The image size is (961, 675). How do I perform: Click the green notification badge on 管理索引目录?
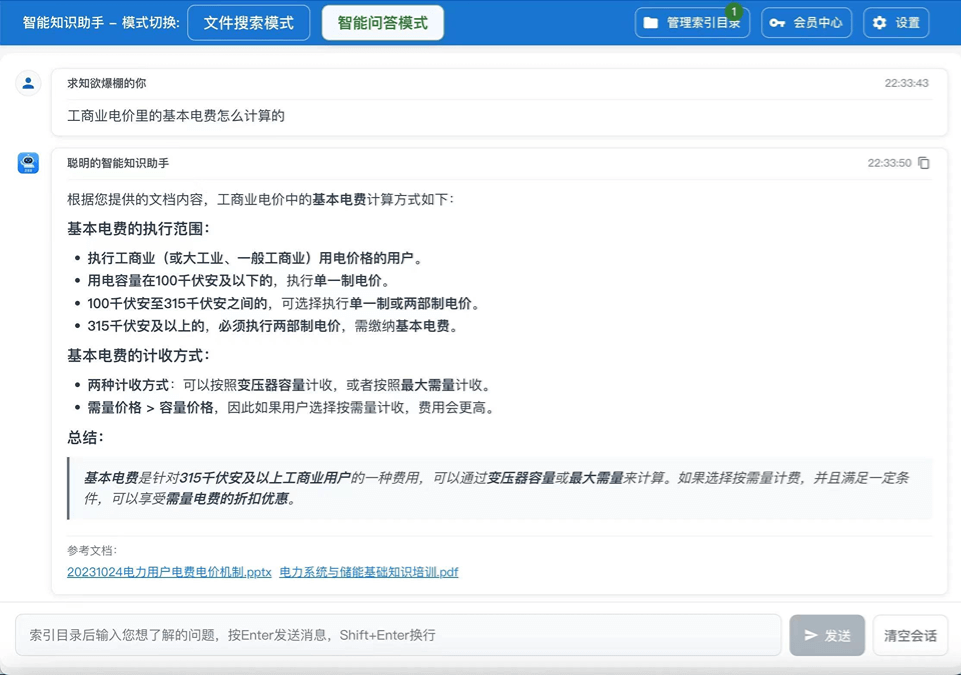pos(732,9)
